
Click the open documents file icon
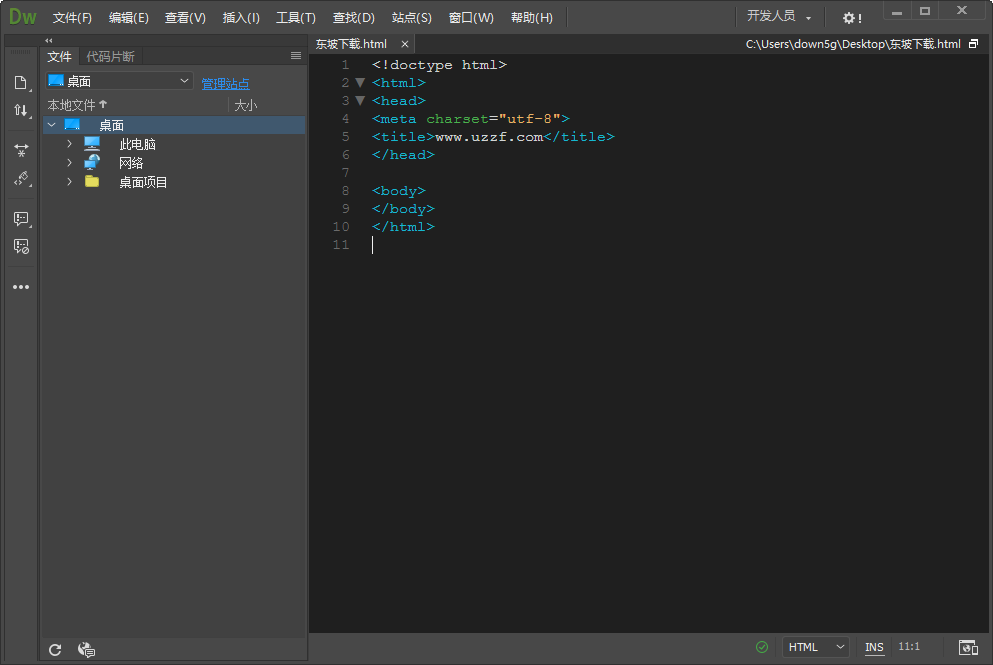coord(21,83)
